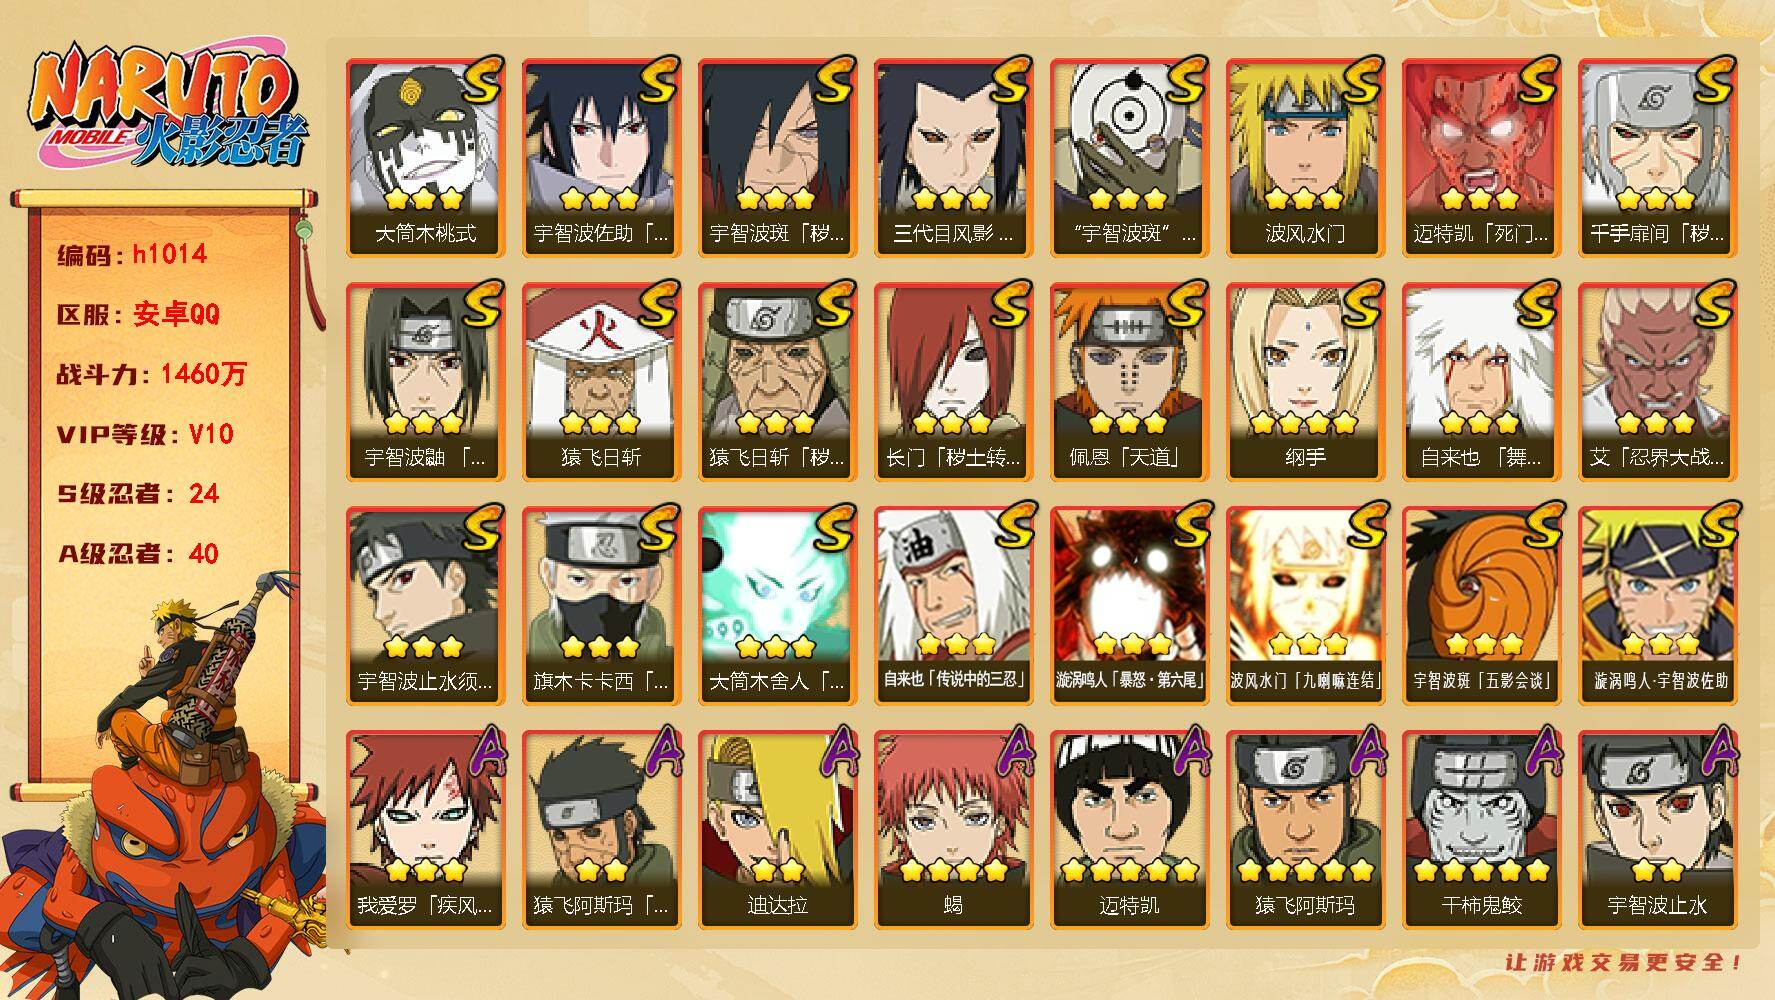This screenshot has width=1775, height=1000.
Task: Choose the 佩恩「天道」 character card
Action: coord(1129,381)
